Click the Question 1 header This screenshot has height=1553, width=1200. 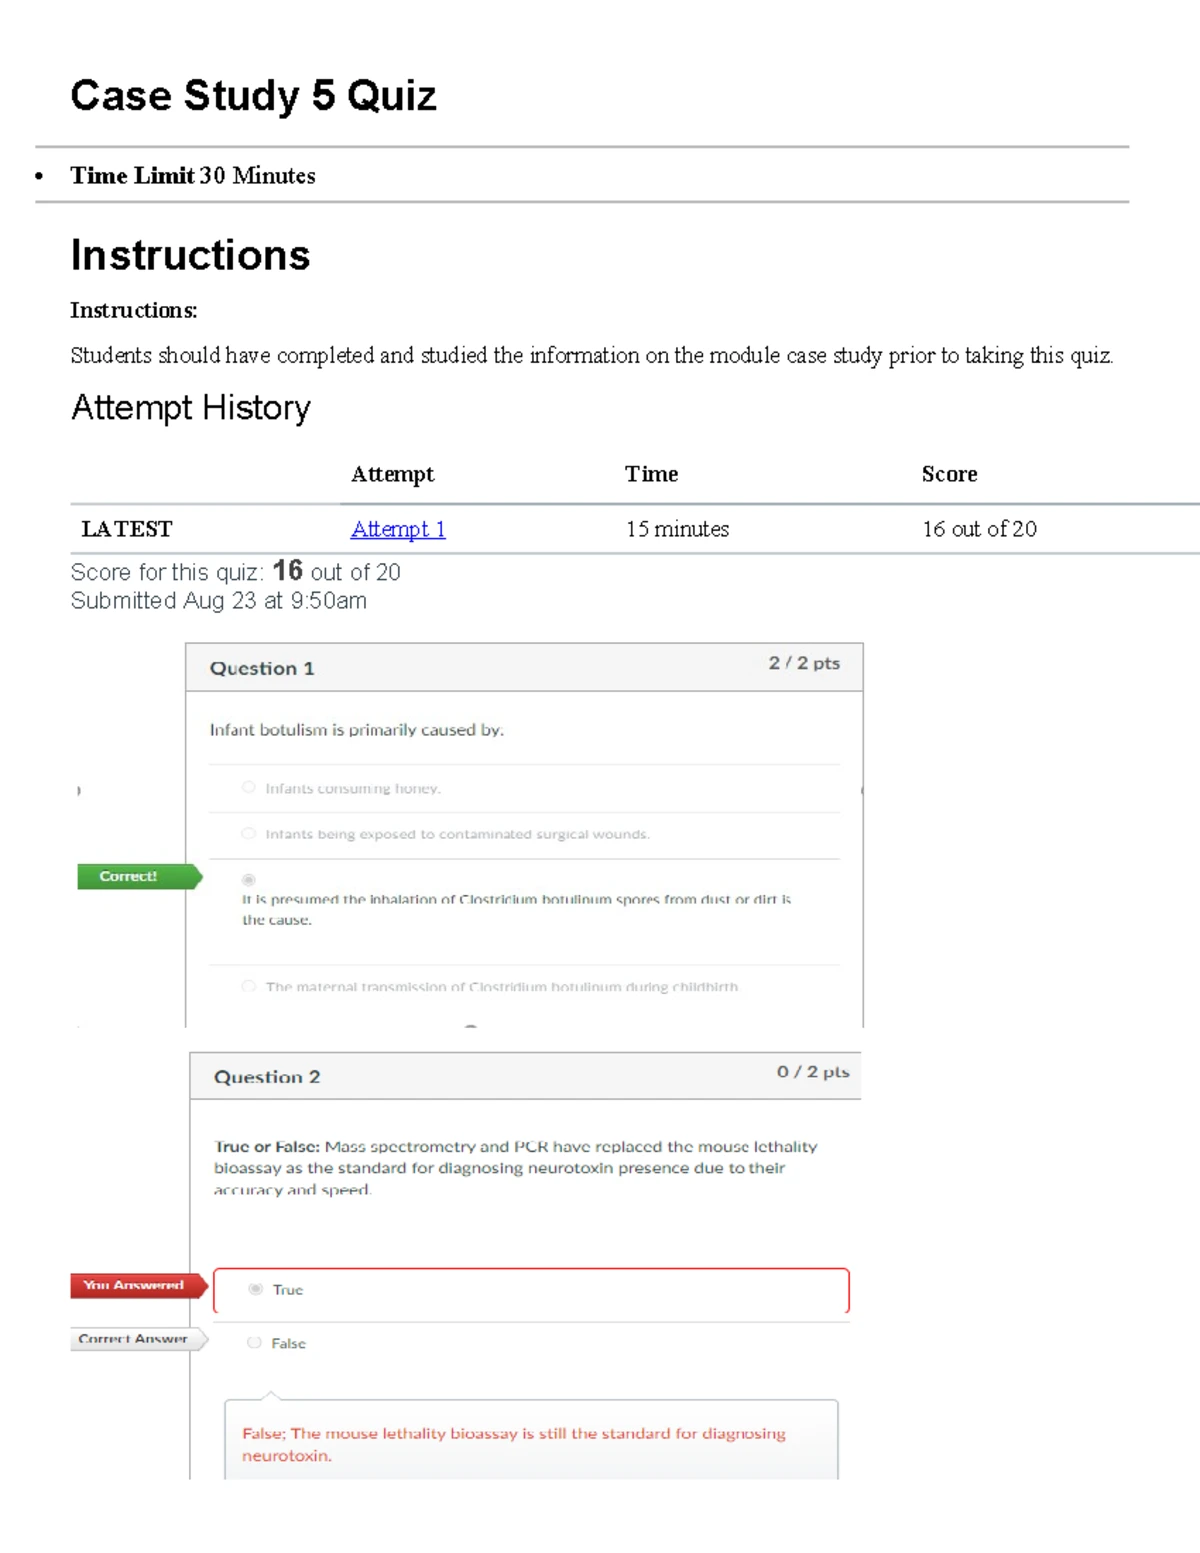pyautogui.click(x=262, y=668)
